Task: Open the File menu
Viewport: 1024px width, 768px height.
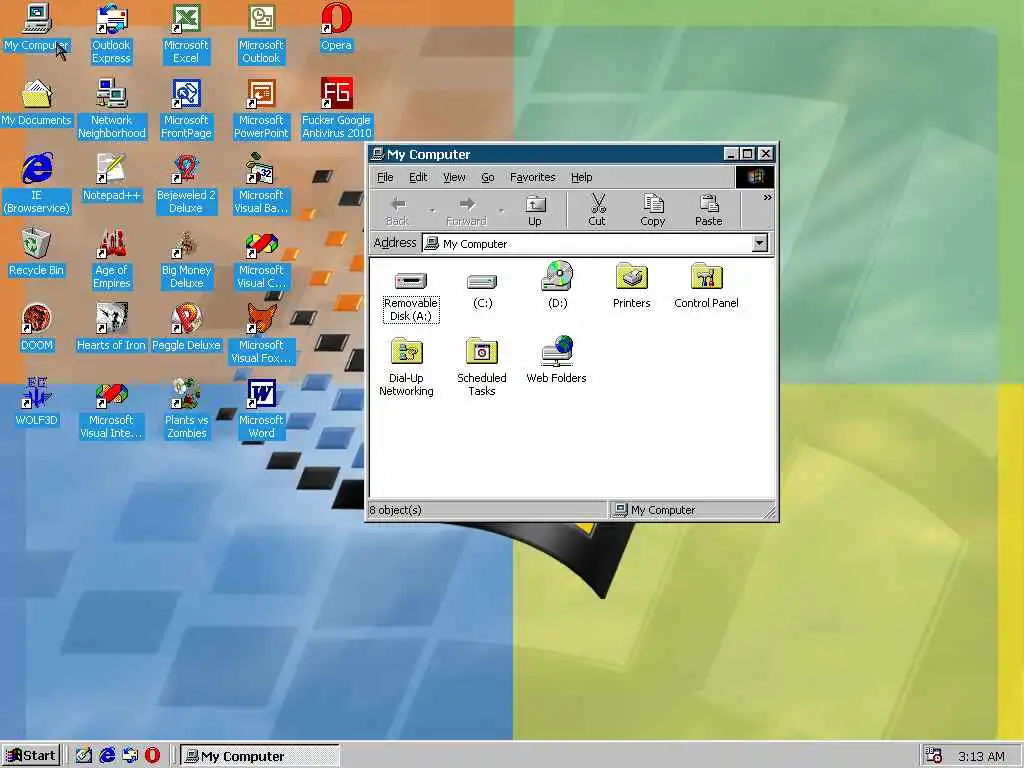Action: (385, 177)
